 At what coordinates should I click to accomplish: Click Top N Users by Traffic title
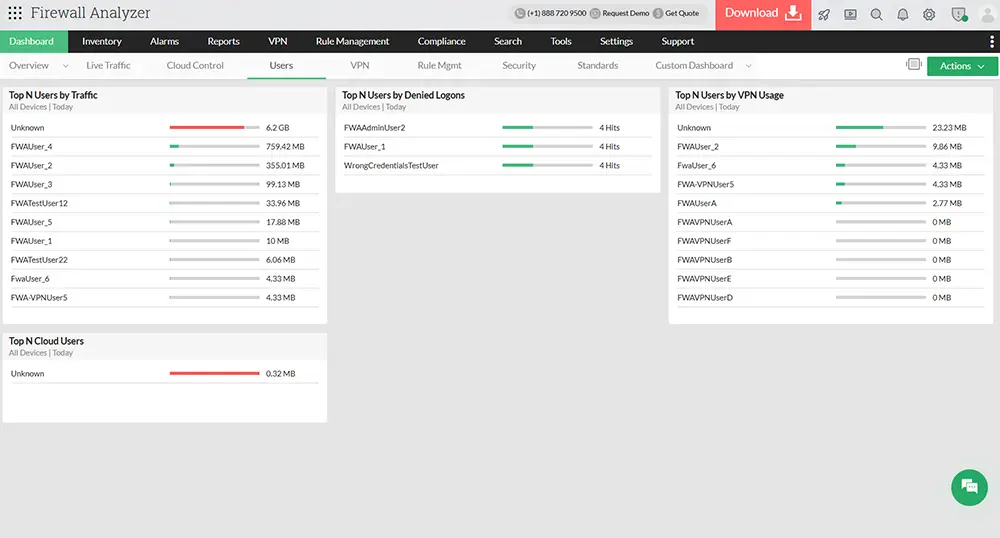click(53, 95)
